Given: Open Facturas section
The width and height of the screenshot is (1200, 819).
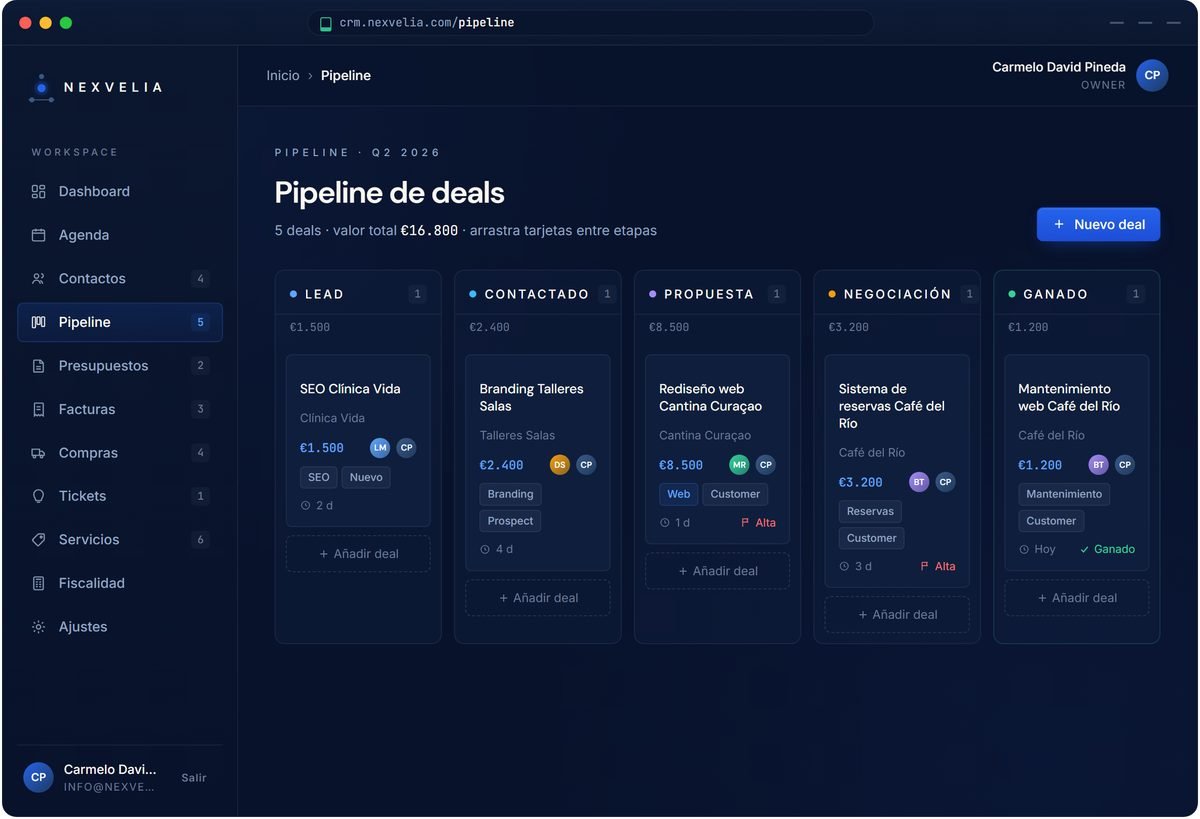Looking at the screenshot, I should tap(120, 409).
